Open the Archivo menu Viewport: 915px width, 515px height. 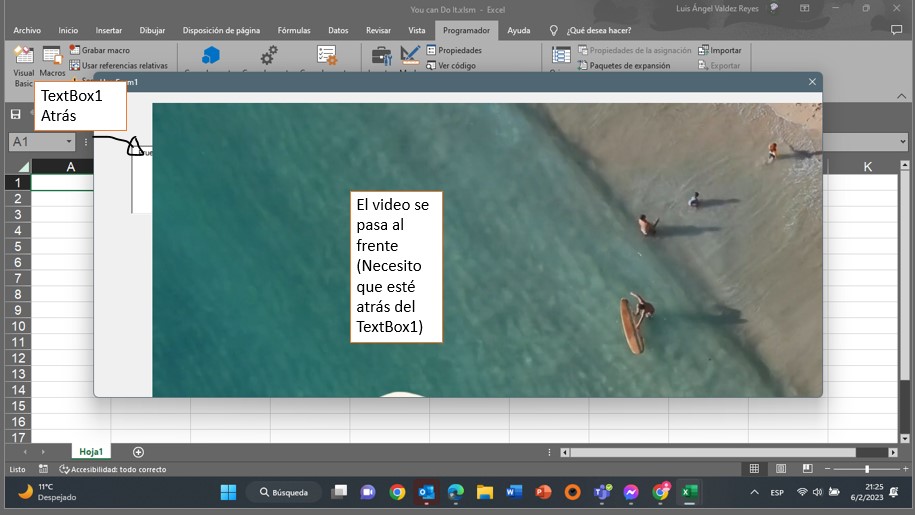coord(27,30)
